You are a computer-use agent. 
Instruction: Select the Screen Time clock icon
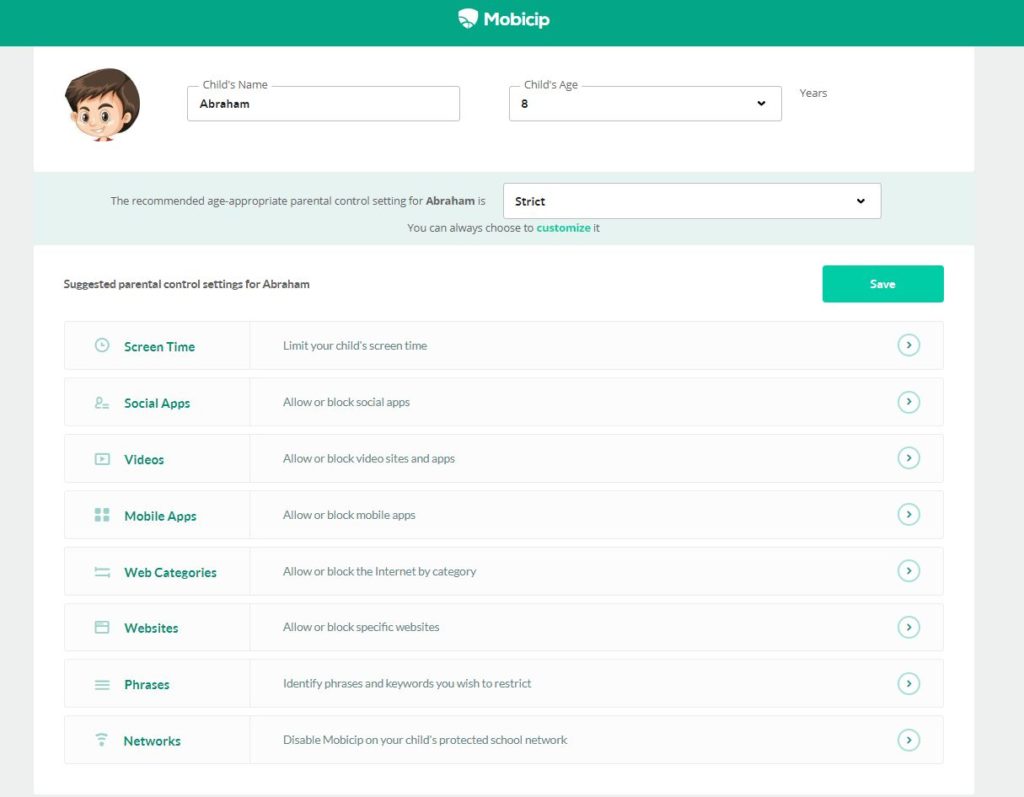101,345
